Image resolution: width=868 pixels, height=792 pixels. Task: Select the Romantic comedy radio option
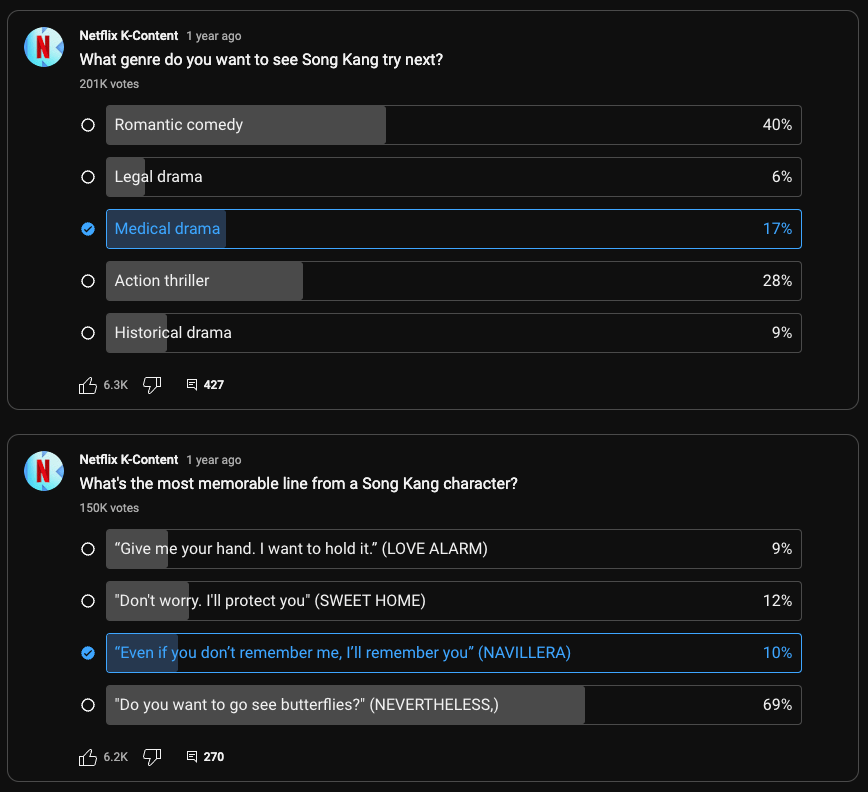pyautogui.click(x=88, y=125)
